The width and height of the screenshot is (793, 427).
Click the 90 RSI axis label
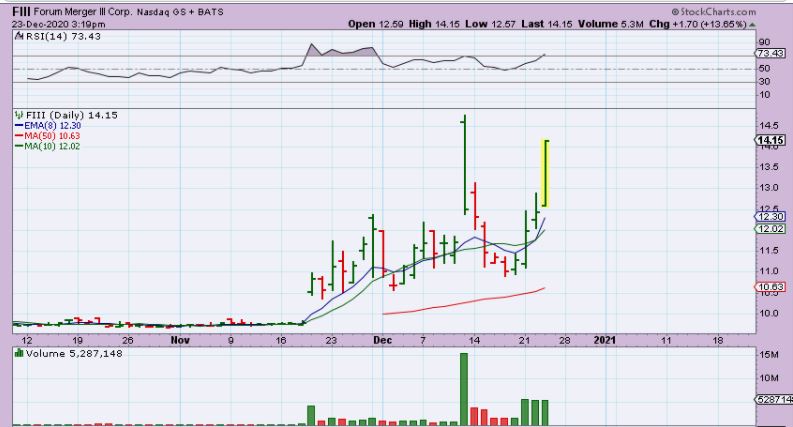[764, 42]
